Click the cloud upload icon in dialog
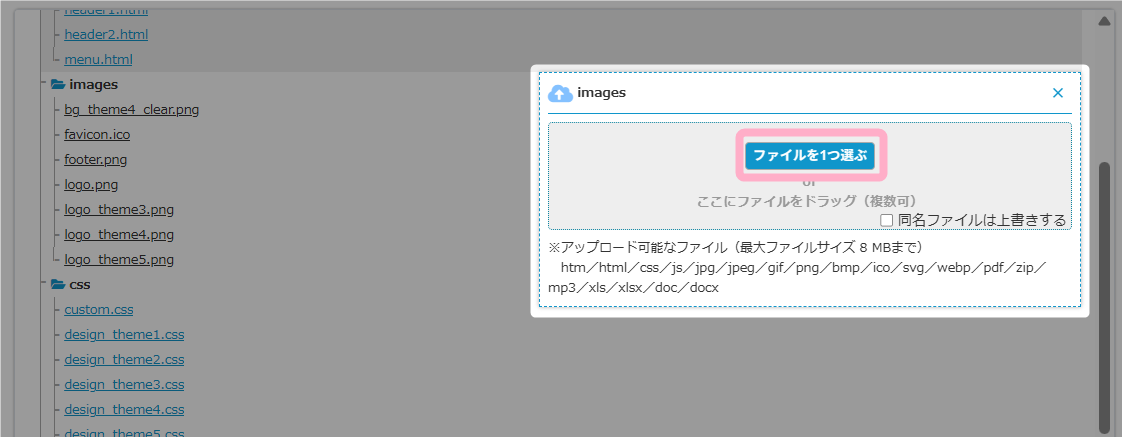 click(x=560, y=93)
